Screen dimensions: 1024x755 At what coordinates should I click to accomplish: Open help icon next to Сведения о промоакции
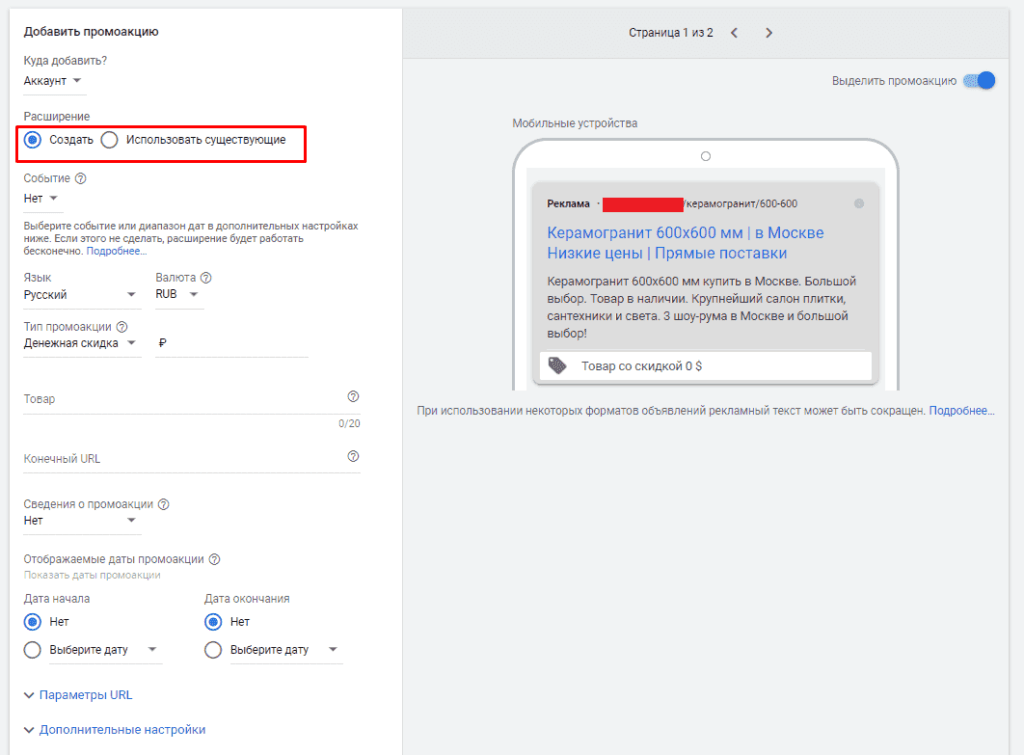[x=164, y=504]
